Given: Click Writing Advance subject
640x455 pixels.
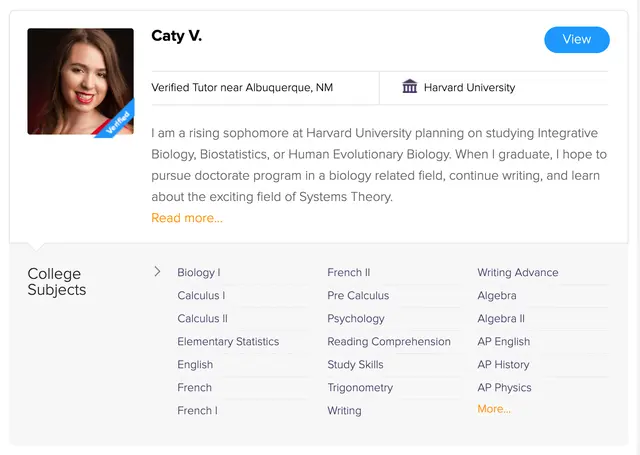Looking at the screenshot, I should pos(518,273).
